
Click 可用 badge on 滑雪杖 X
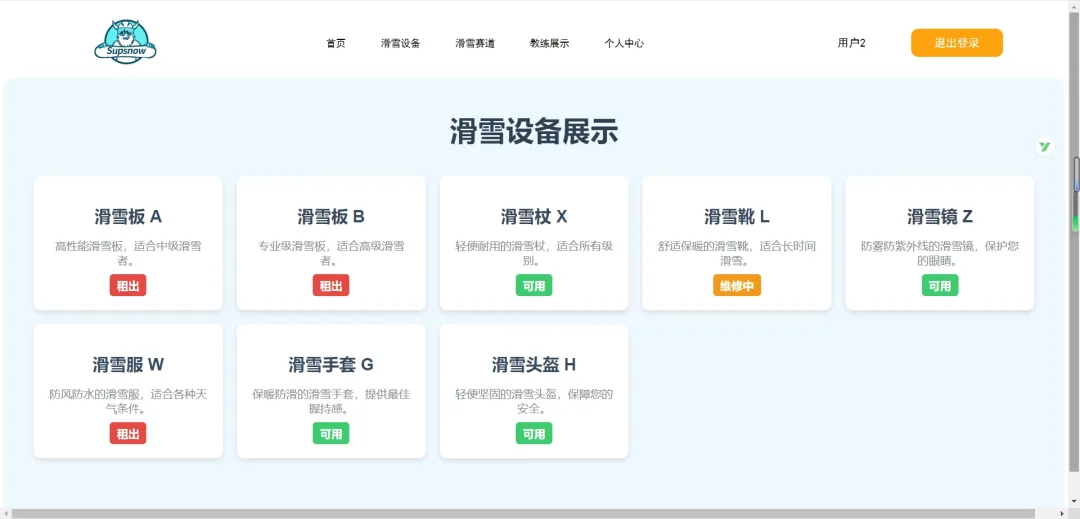coord(534,286)
